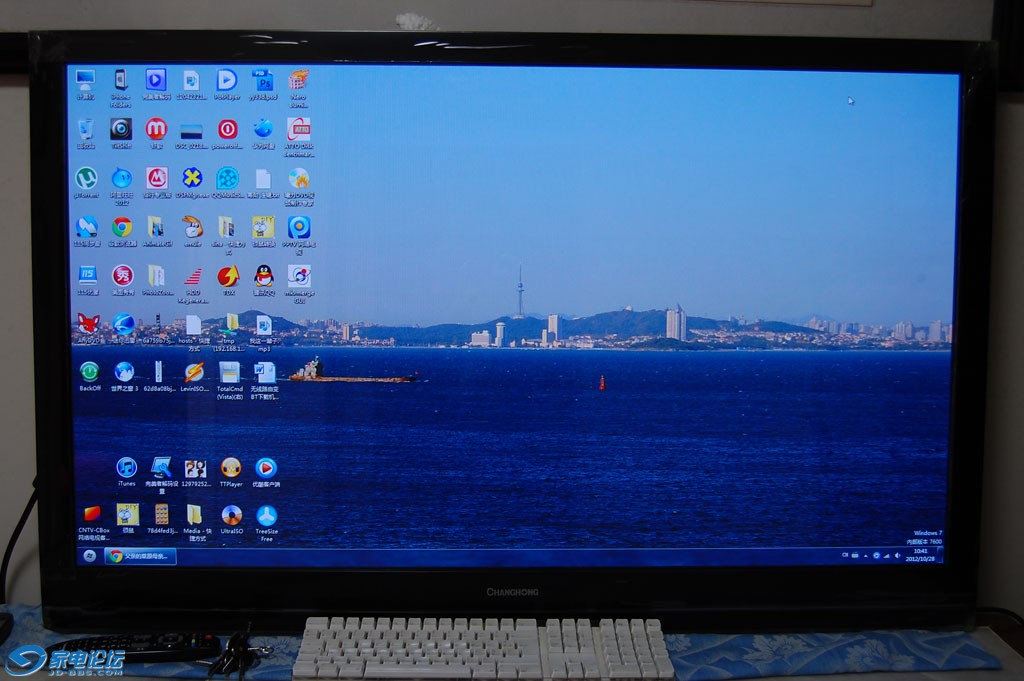Open UltraISO from the desktop
Screen dimensions: 1024x681
[x=231, y=516]
